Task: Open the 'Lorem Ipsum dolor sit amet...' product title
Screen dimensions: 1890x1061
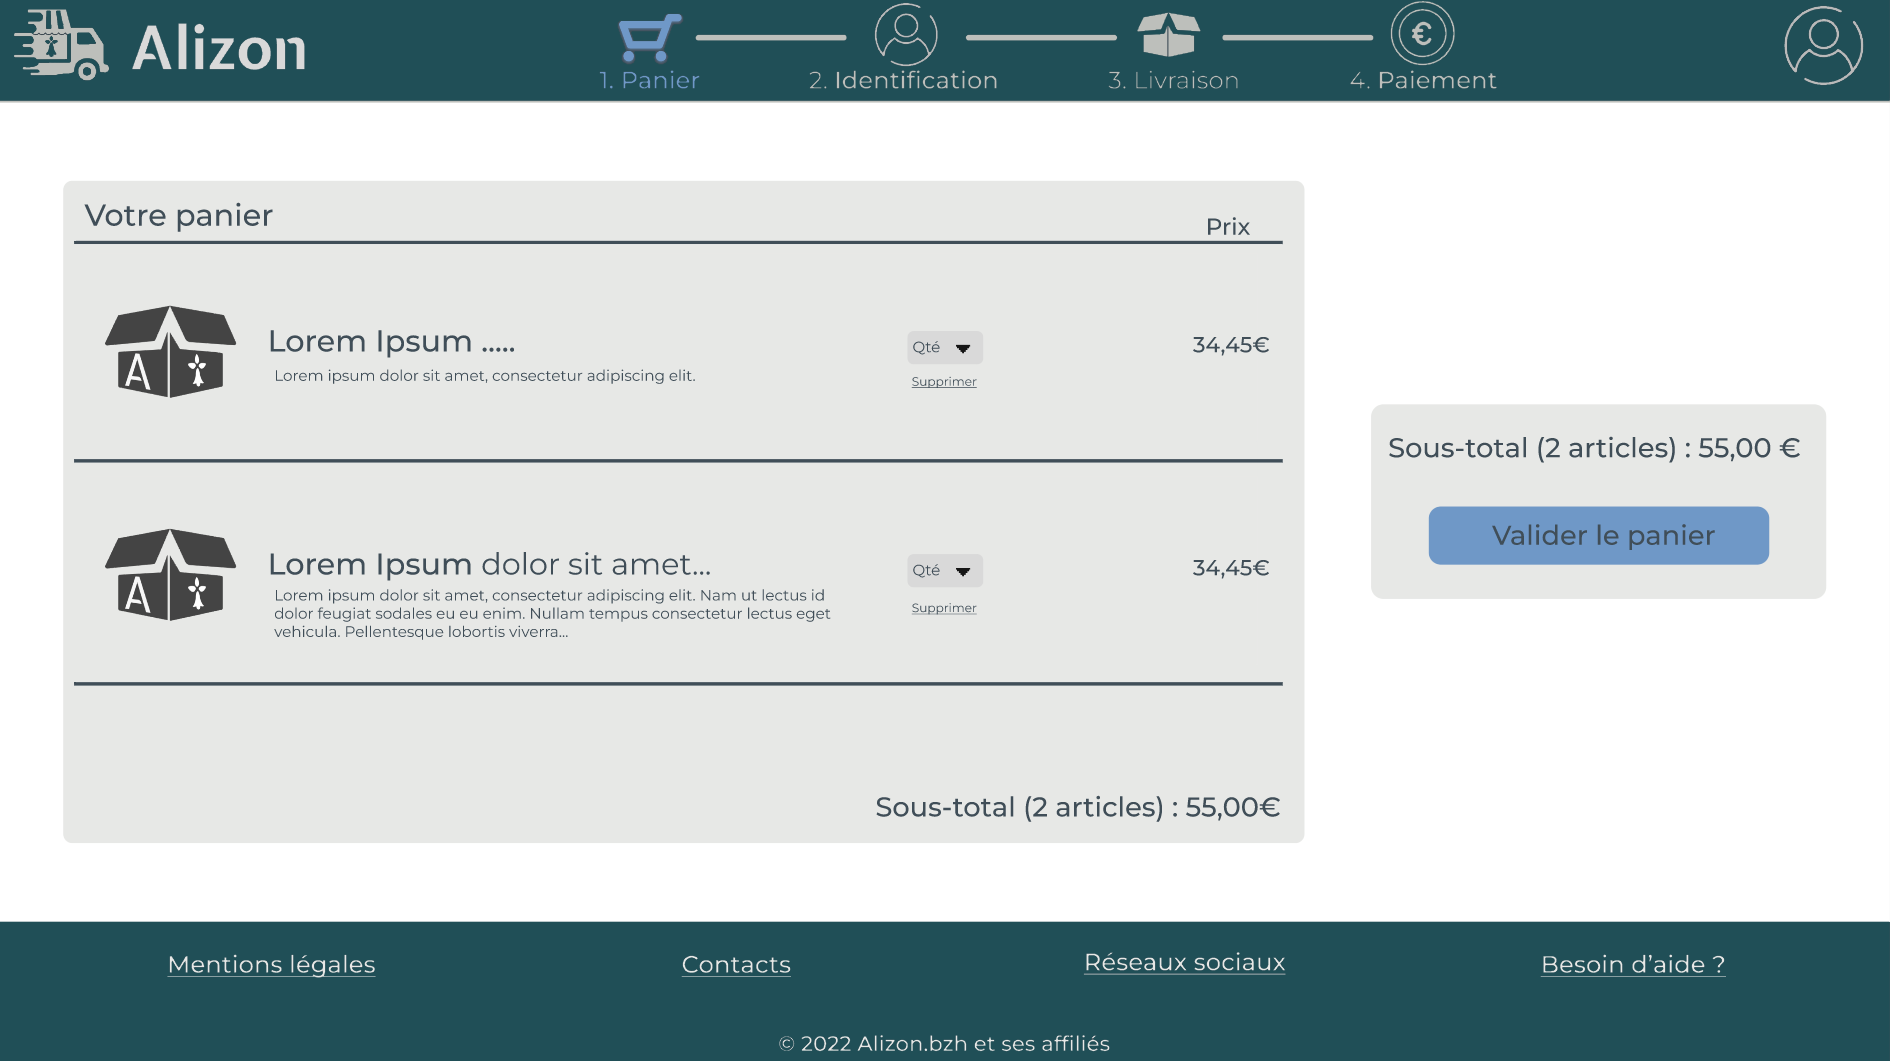Action: tap(489, 565)
